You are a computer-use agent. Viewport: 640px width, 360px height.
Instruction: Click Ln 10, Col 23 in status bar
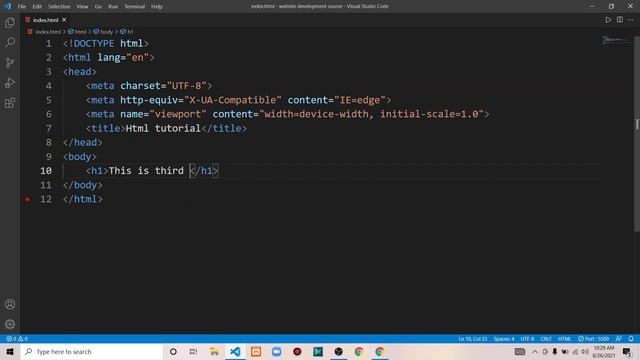472,339
